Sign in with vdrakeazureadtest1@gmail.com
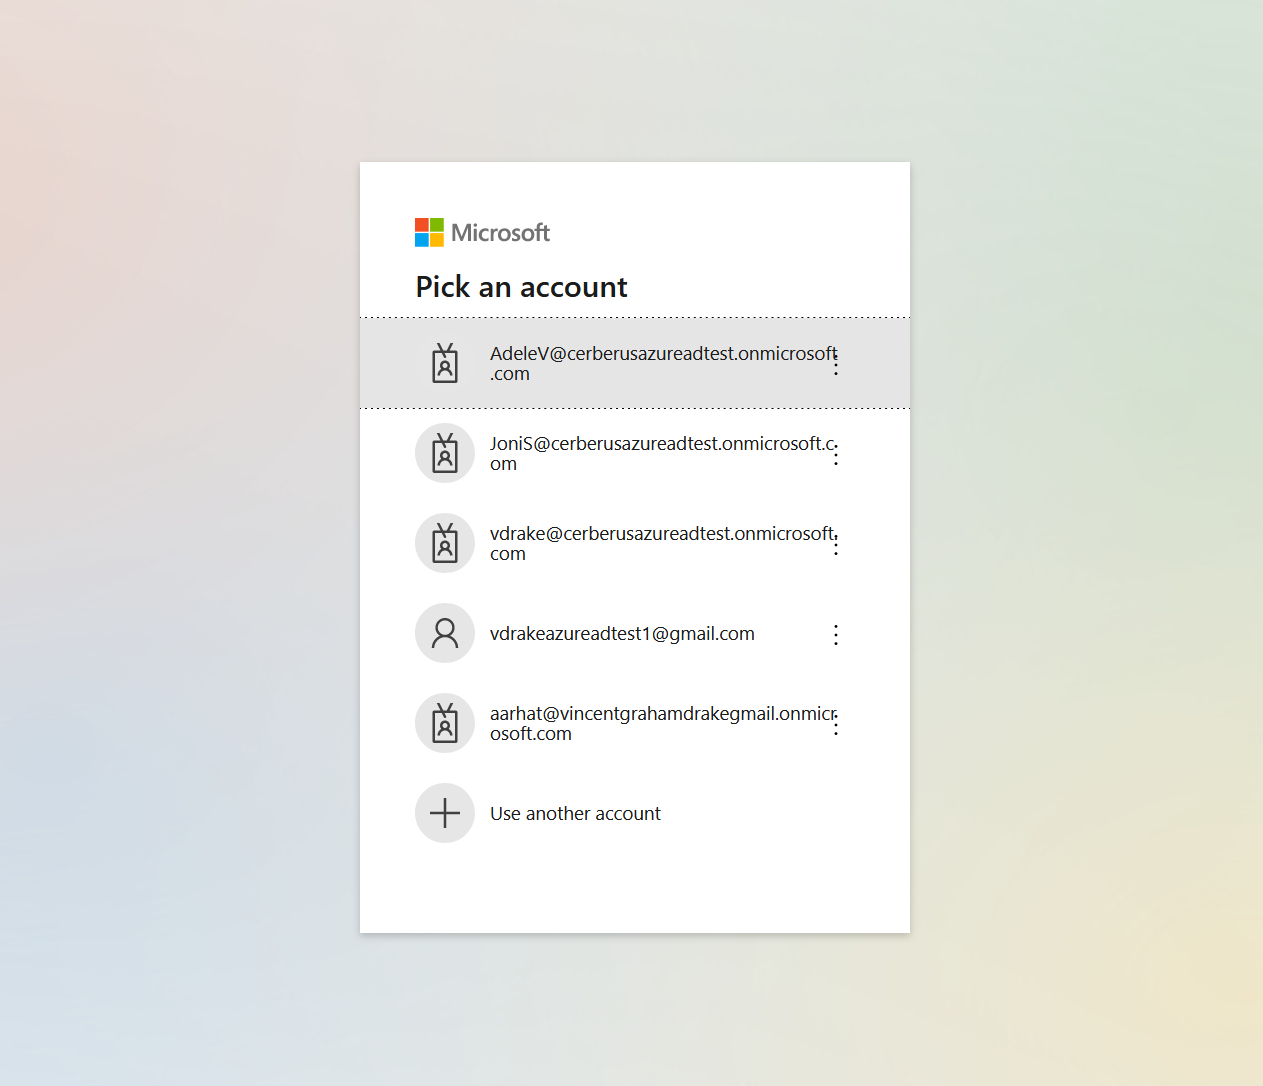The height and width of the screenshot is (1086, 1263). [635, 633]
